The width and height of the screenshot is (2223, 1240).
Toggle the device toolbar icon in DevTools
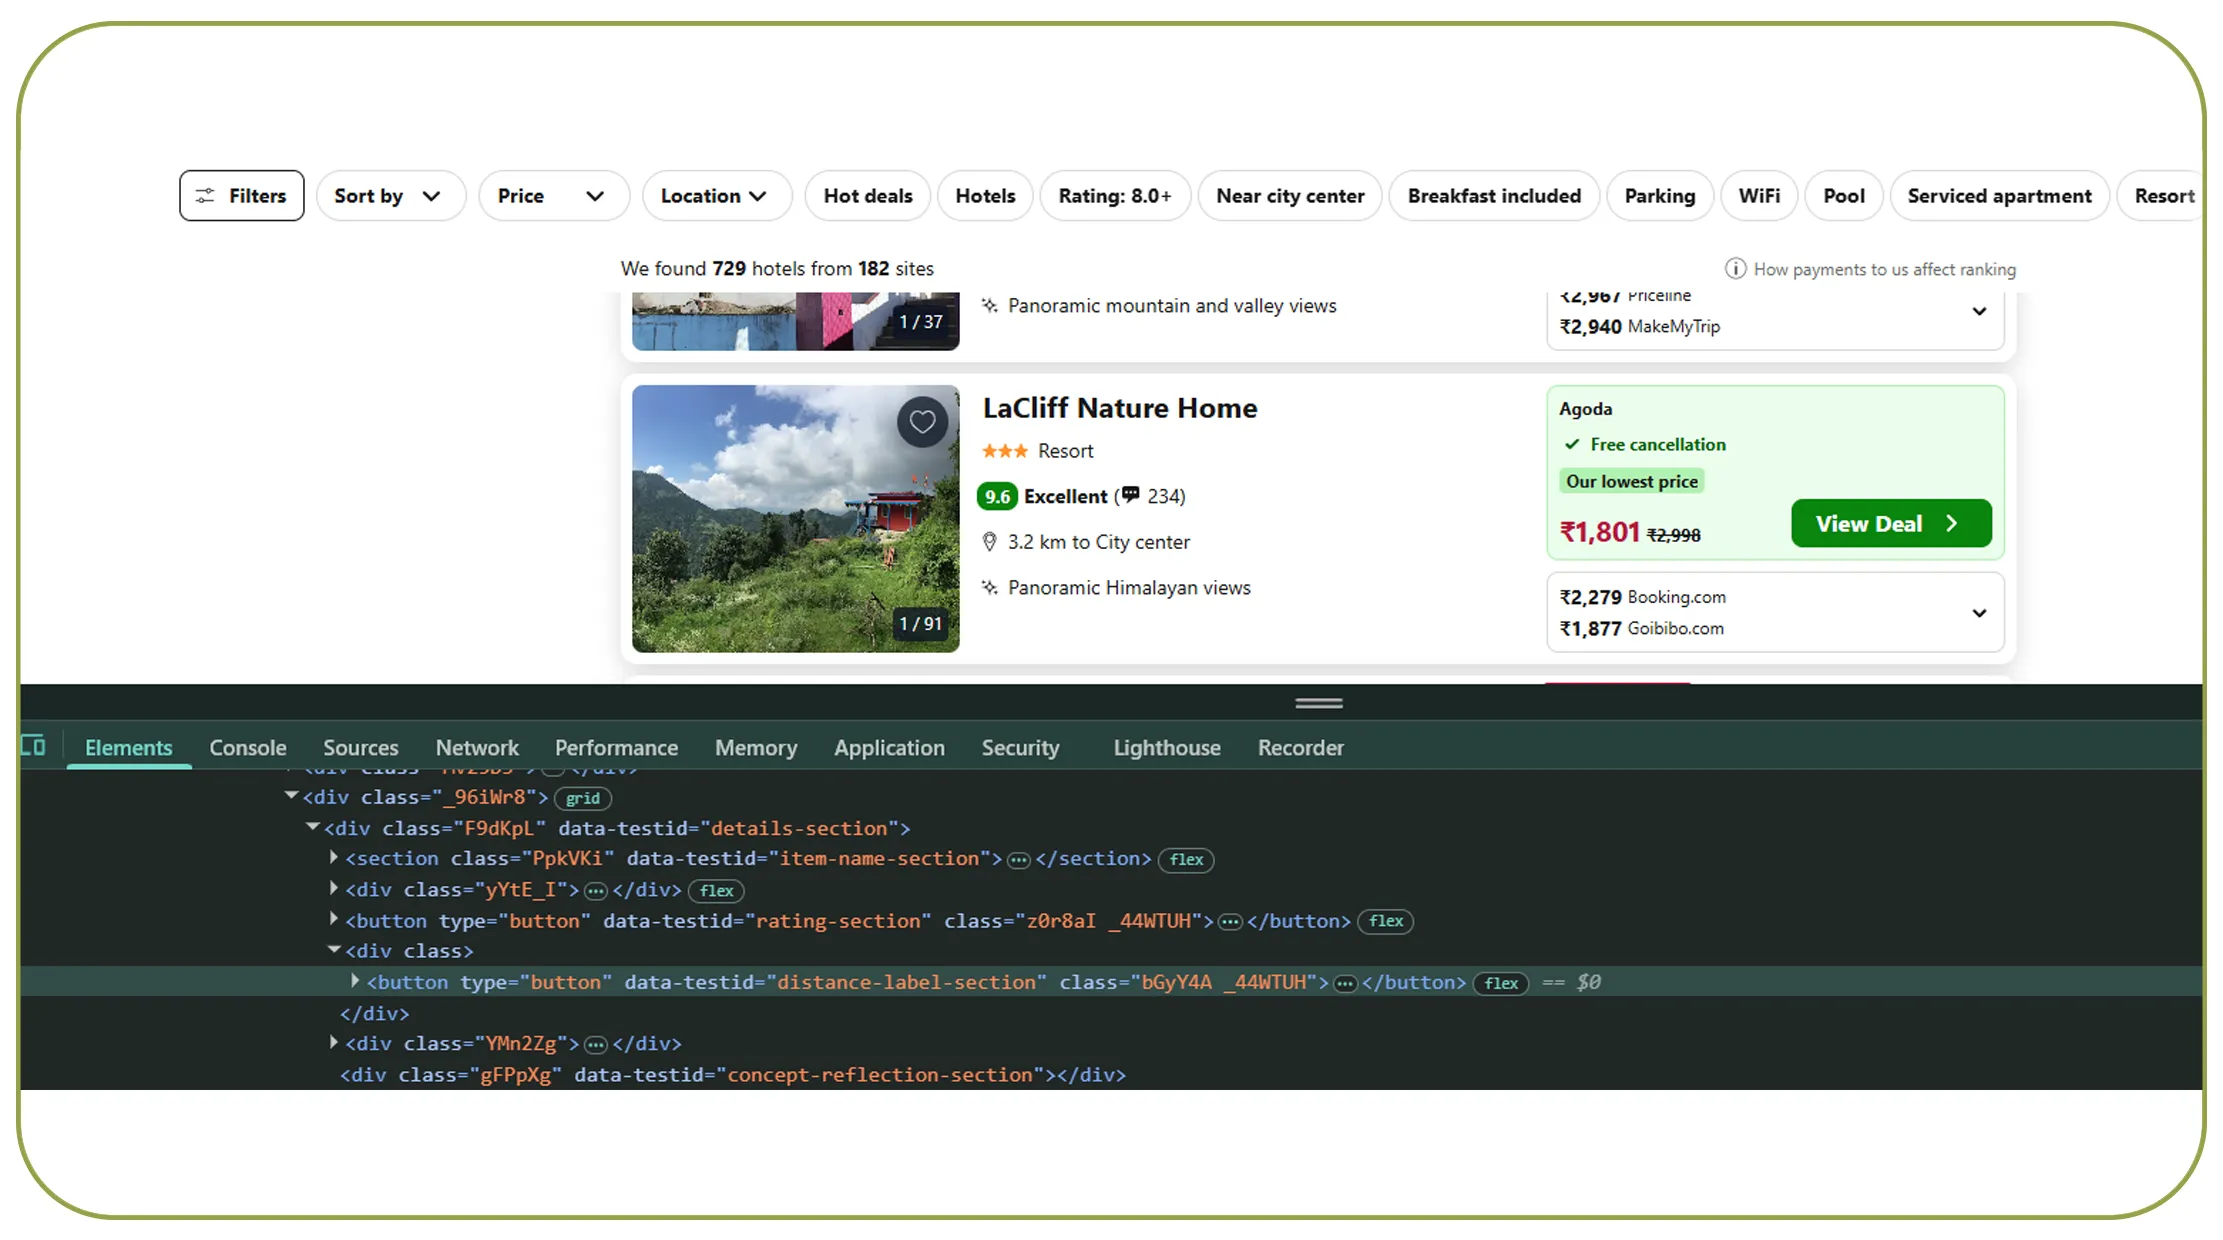[x=33, y=746]
